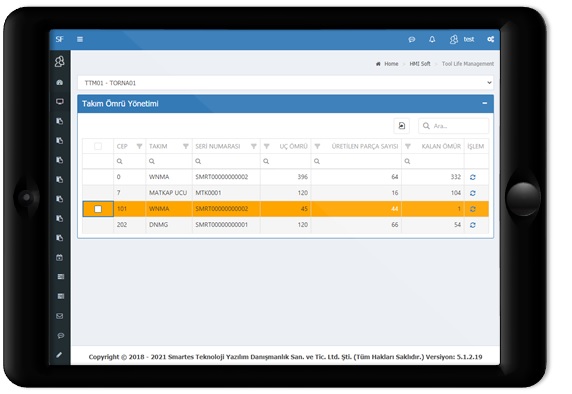572x394 pixels.
Task: Click the export file icon button
Action: 402,126
